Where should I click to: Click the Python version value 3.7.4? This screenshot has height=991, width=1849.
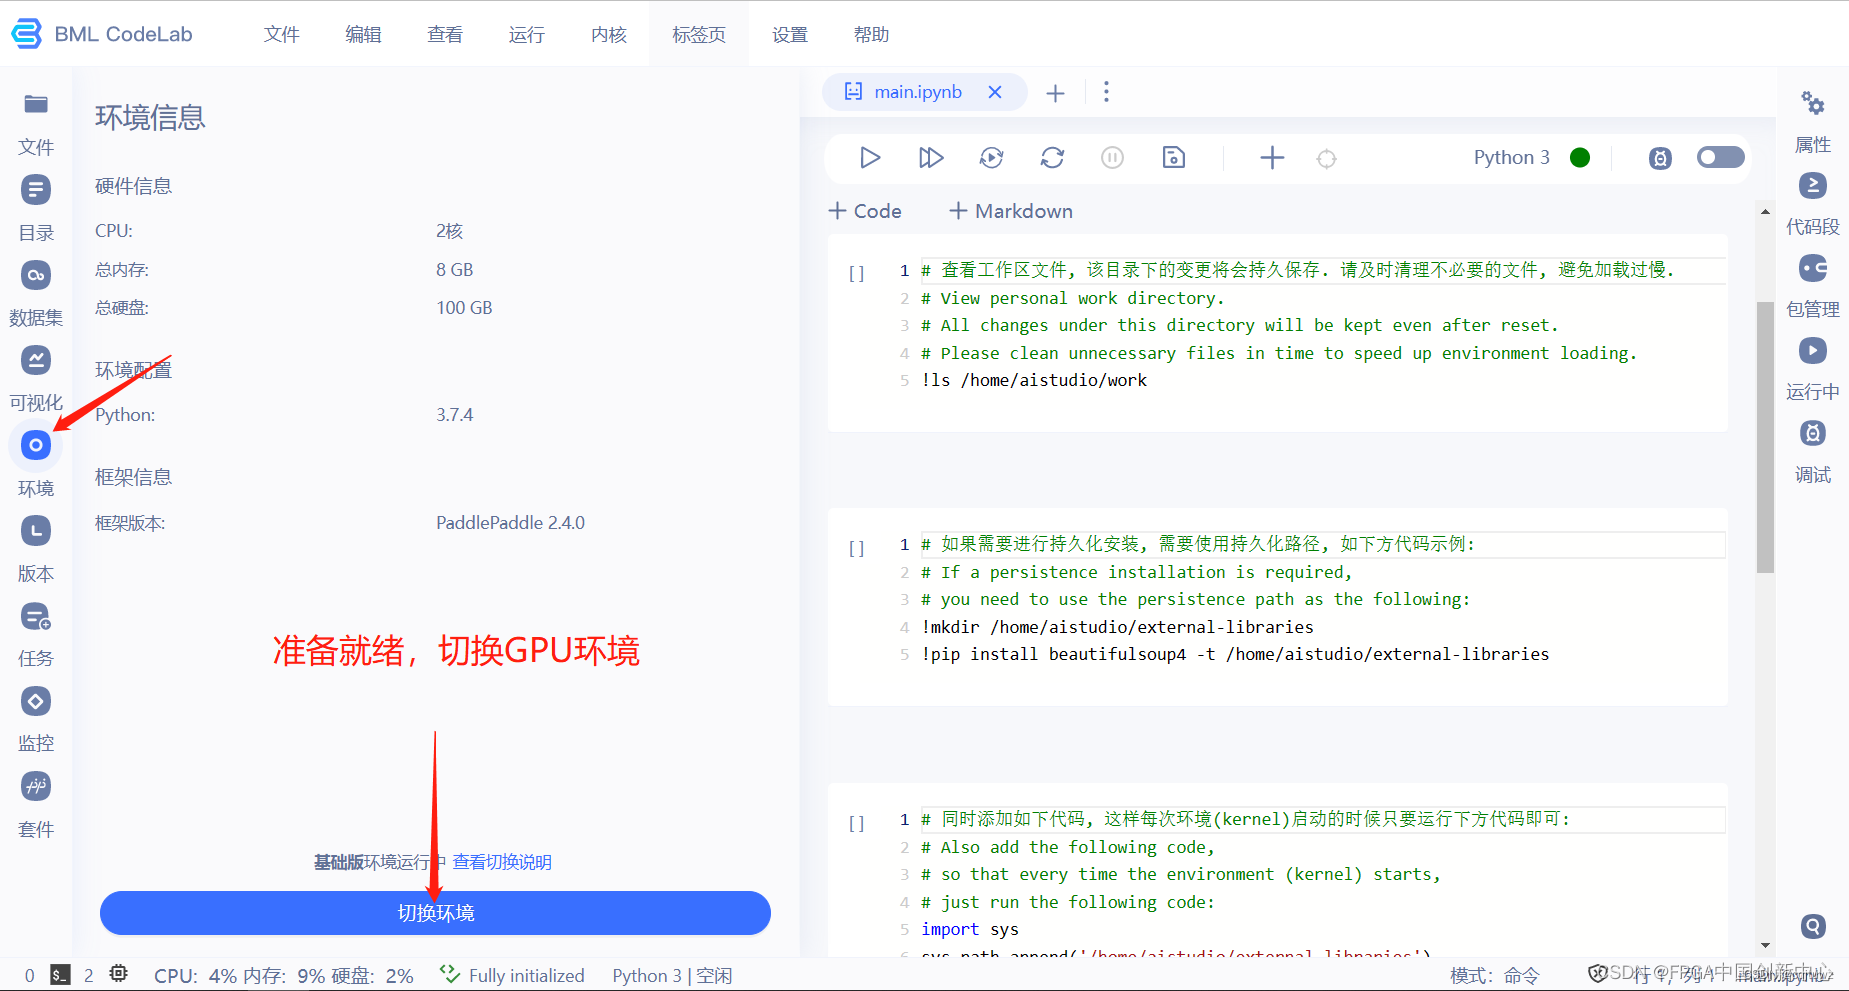[x=454, y=415]
